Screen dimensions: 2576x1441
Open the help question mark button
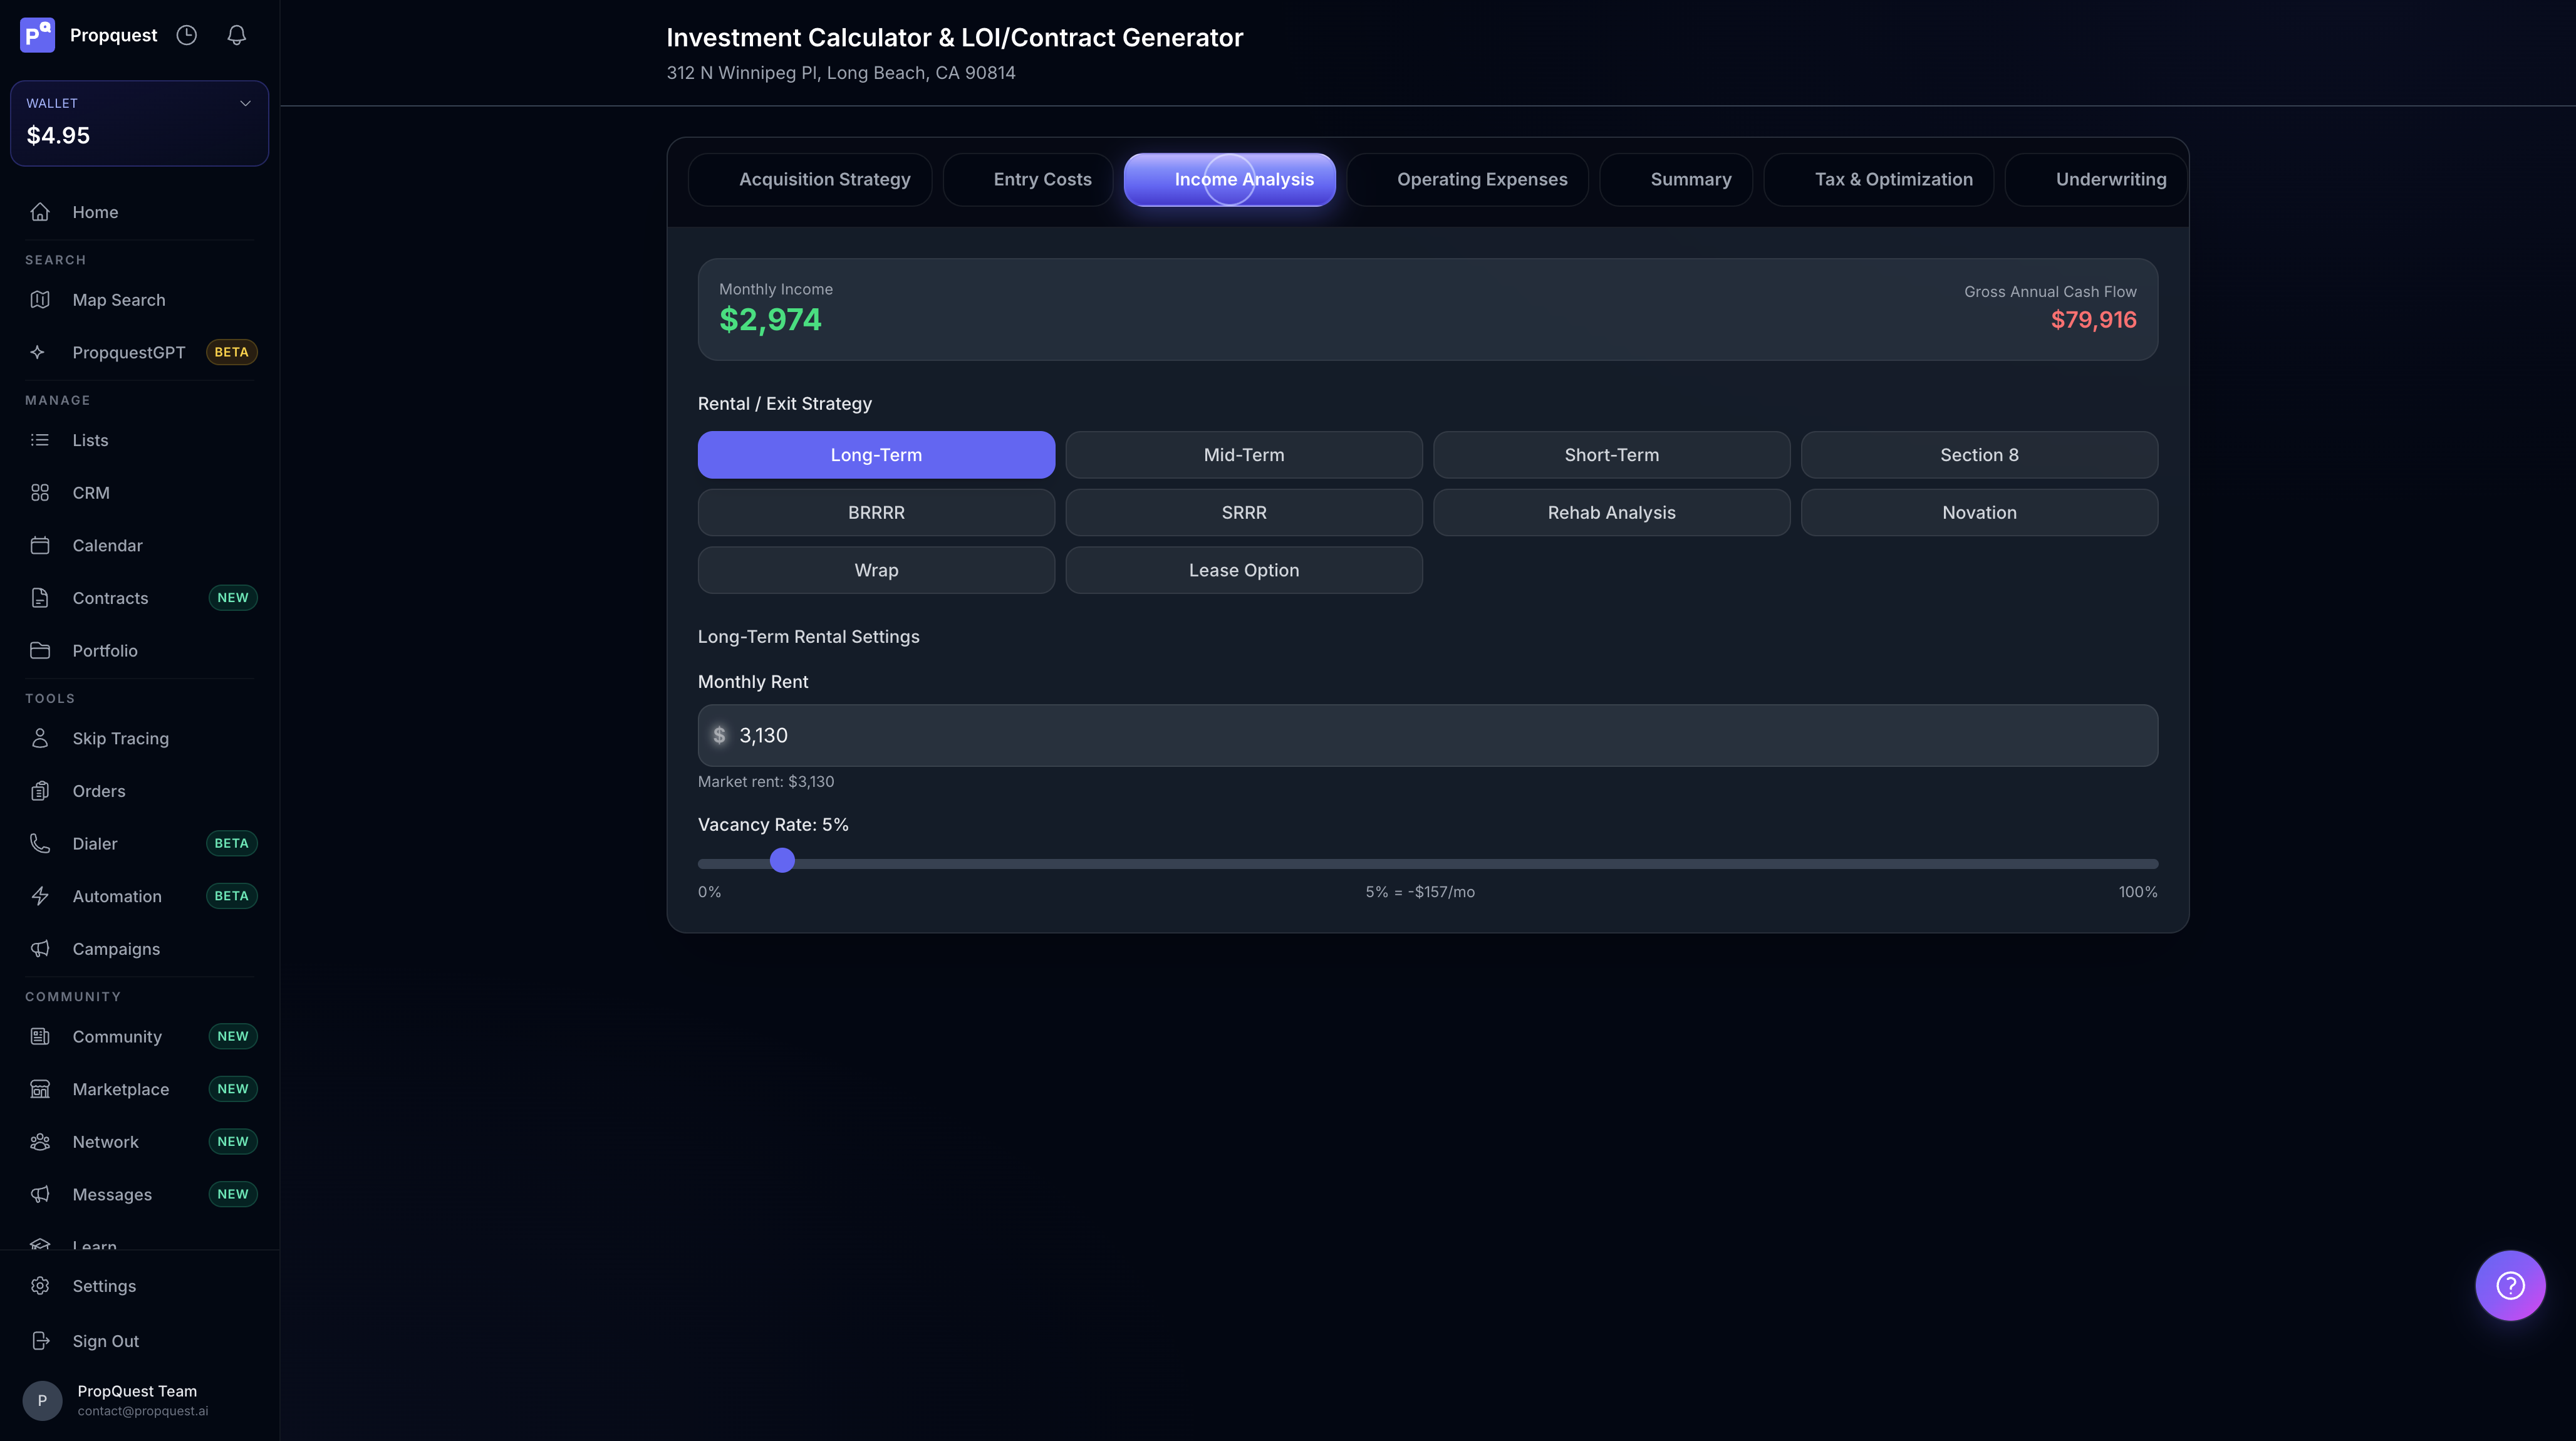pos(2510,1286)
